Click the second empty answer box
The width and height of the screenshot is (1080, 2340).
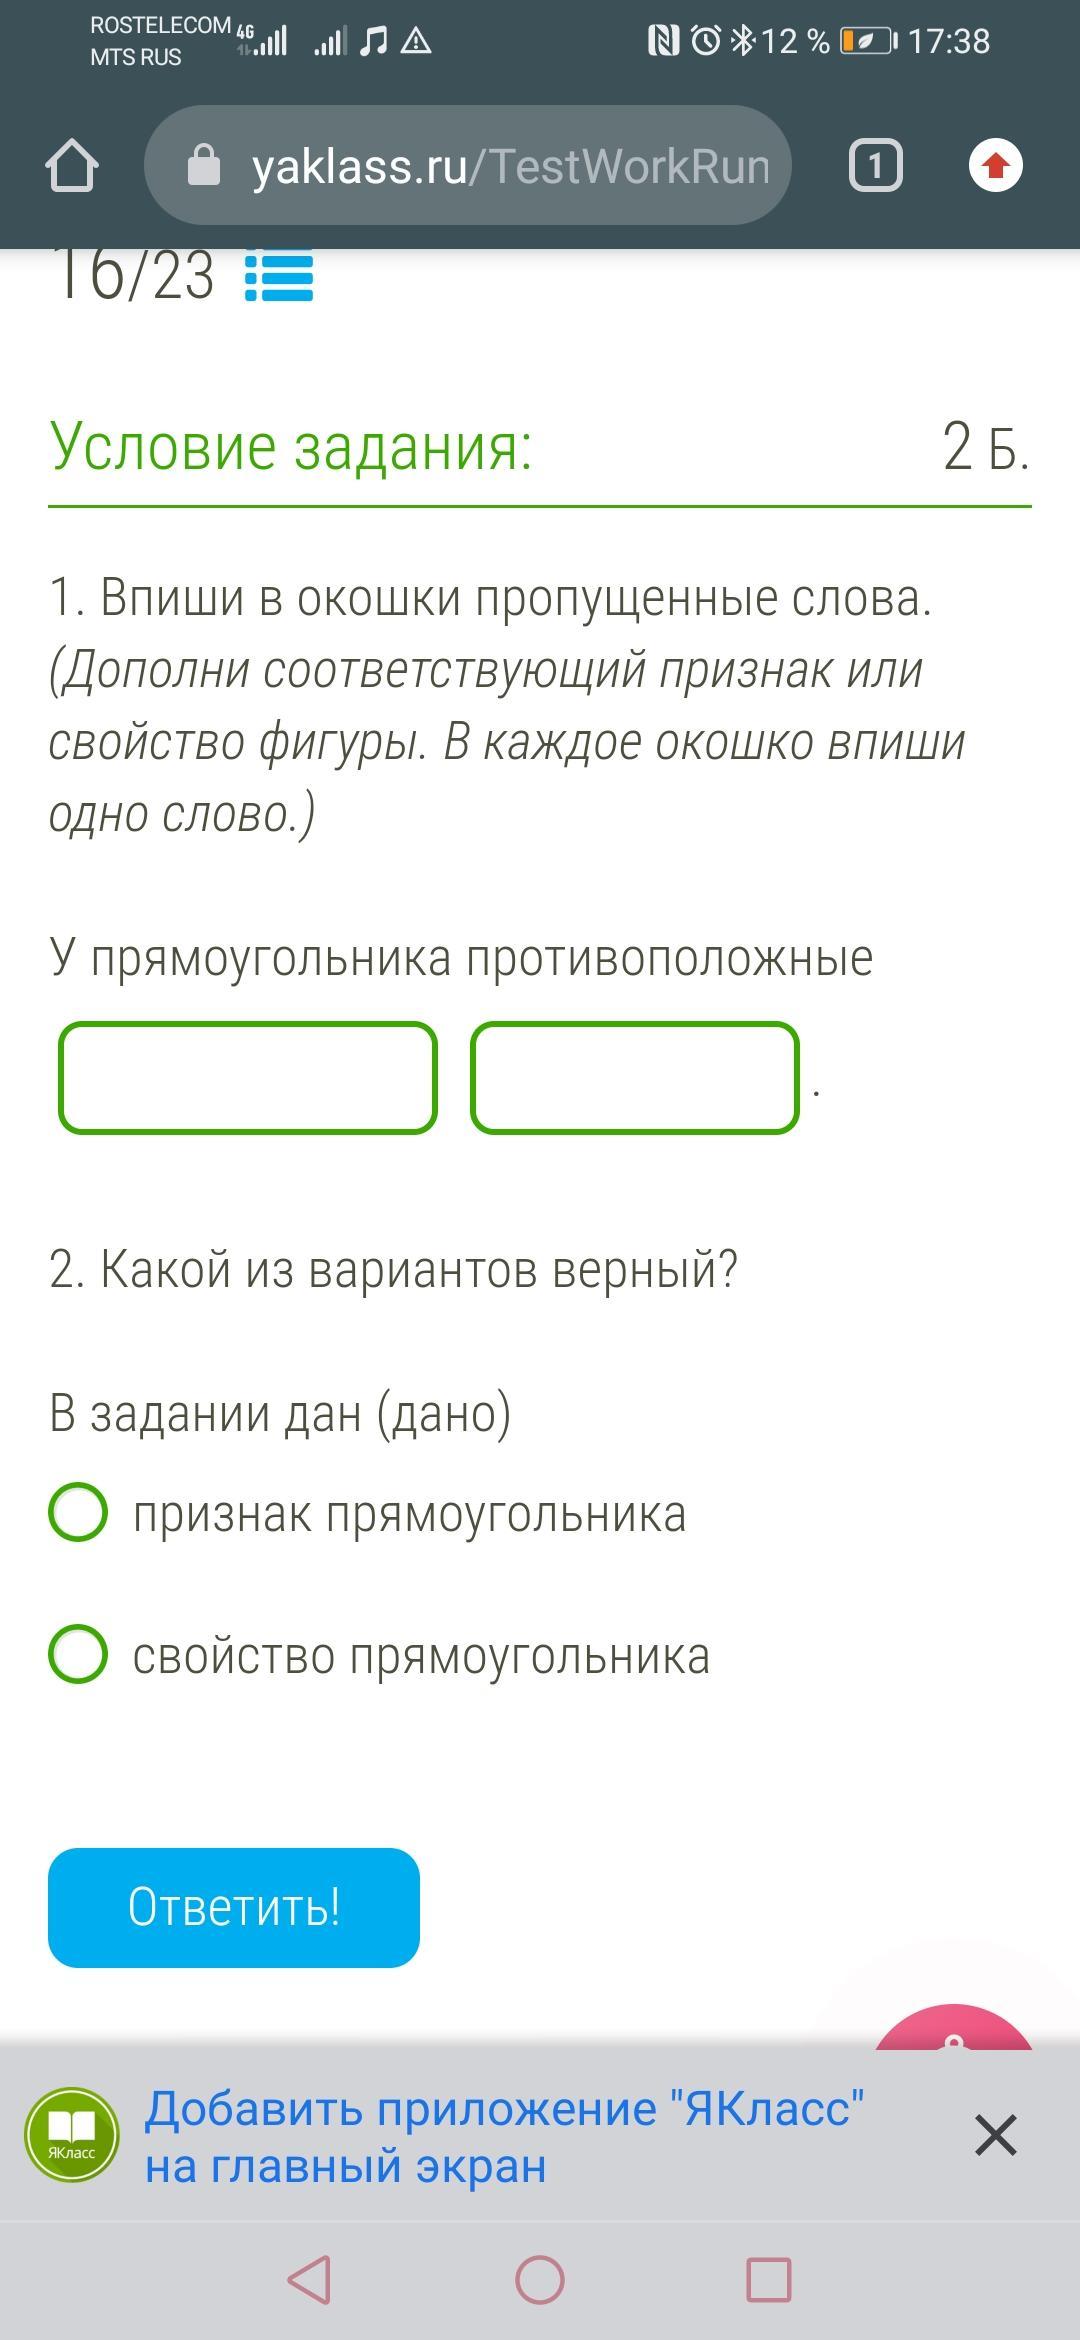[635, 1078]
